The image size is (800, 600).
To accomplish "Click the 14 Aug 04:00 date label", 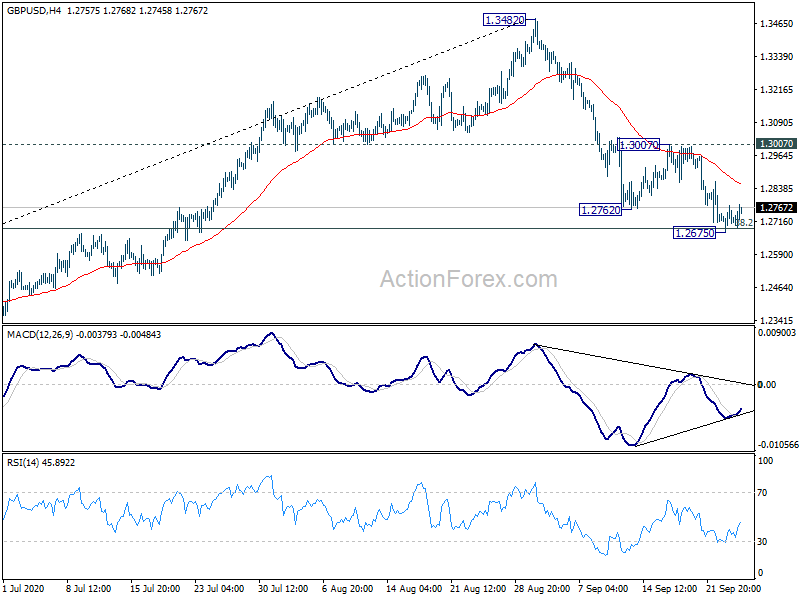I will tap(414, 589).
